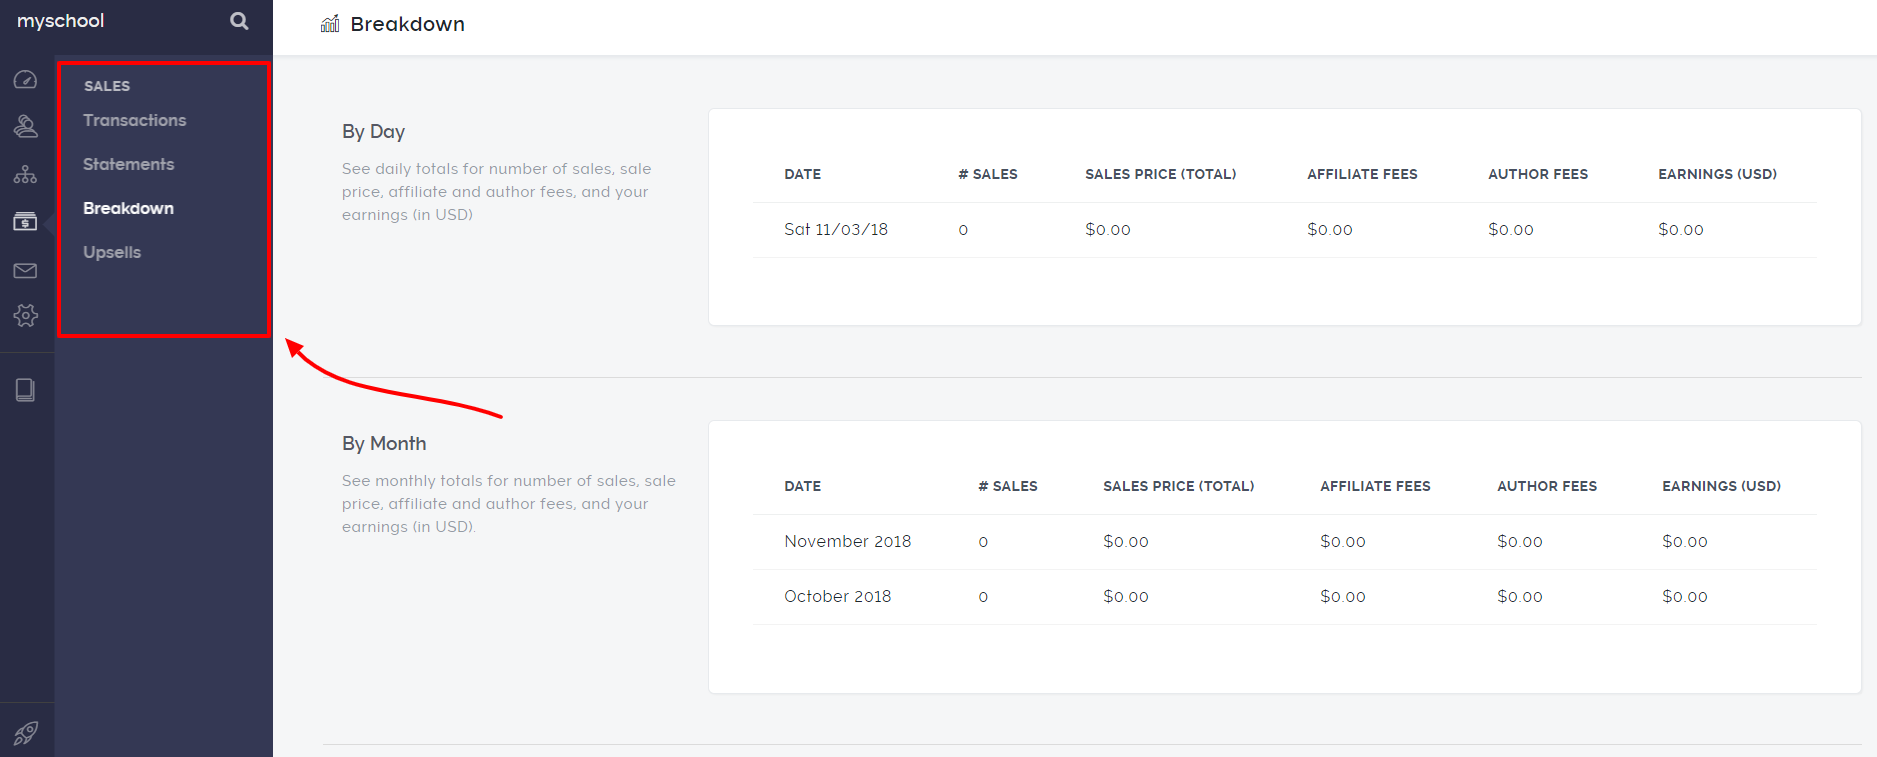
Task: Open the Emails envelope icon
Action: [x=26, y=271]
